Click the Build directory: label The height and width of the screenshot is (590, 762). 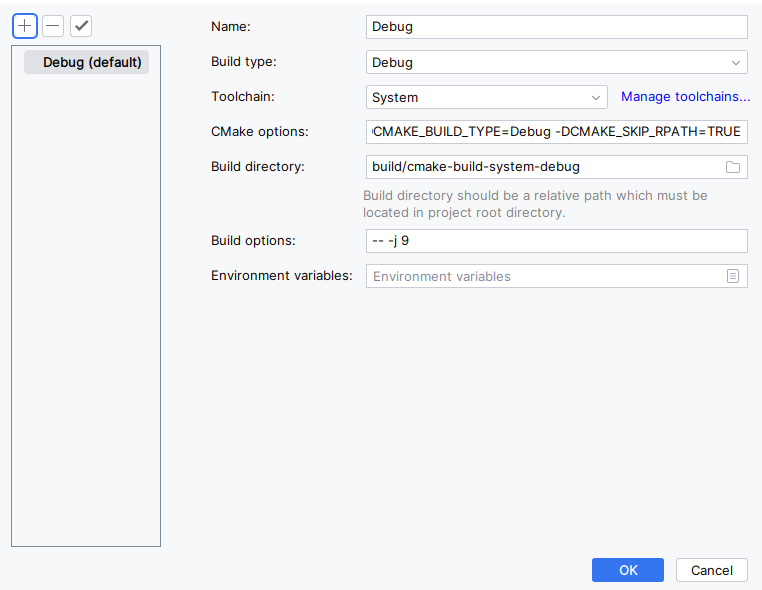[258, 167]
